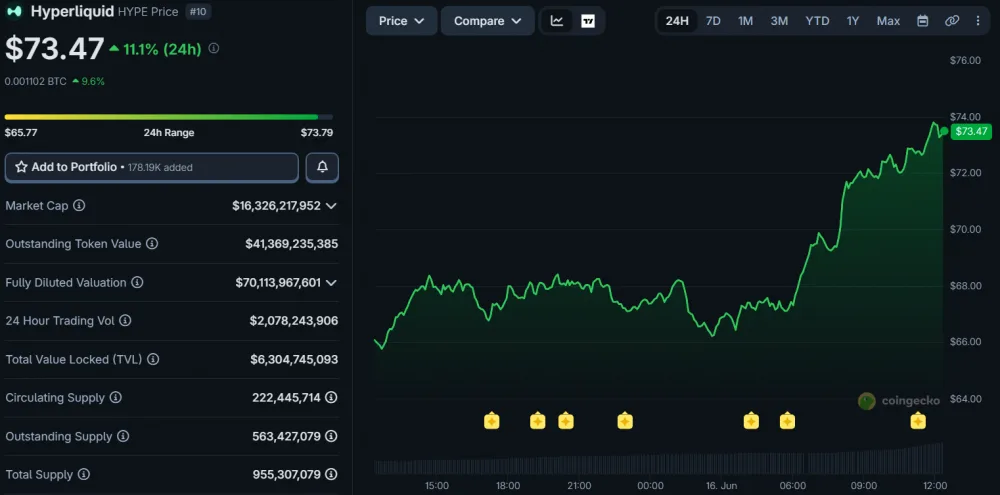Open Total Value Locked info icon

point(152,359)
